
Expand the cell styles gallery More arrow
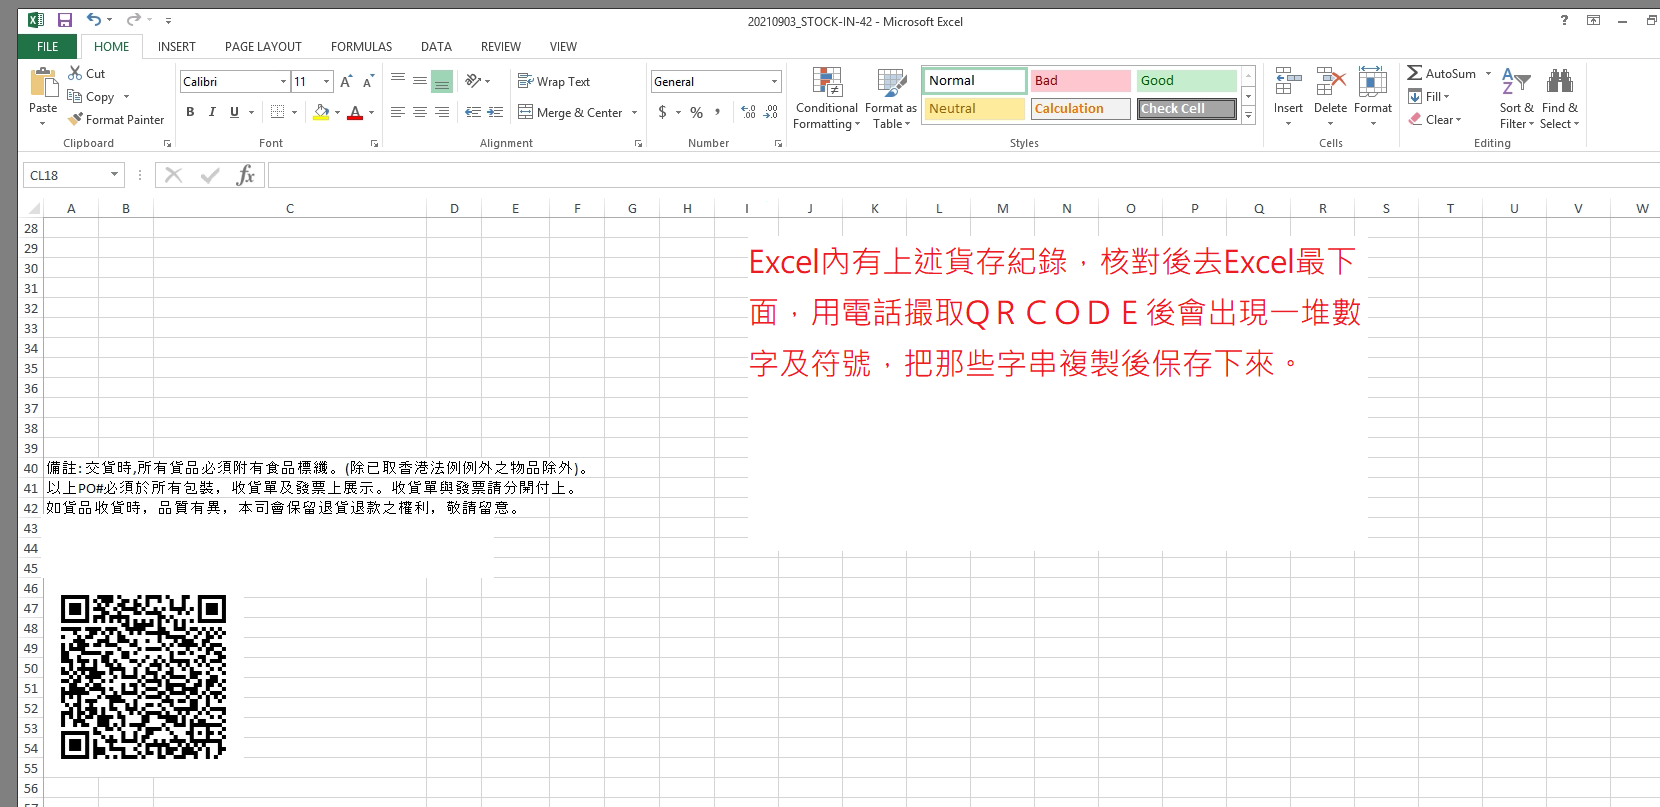[x=1248, y=116]
